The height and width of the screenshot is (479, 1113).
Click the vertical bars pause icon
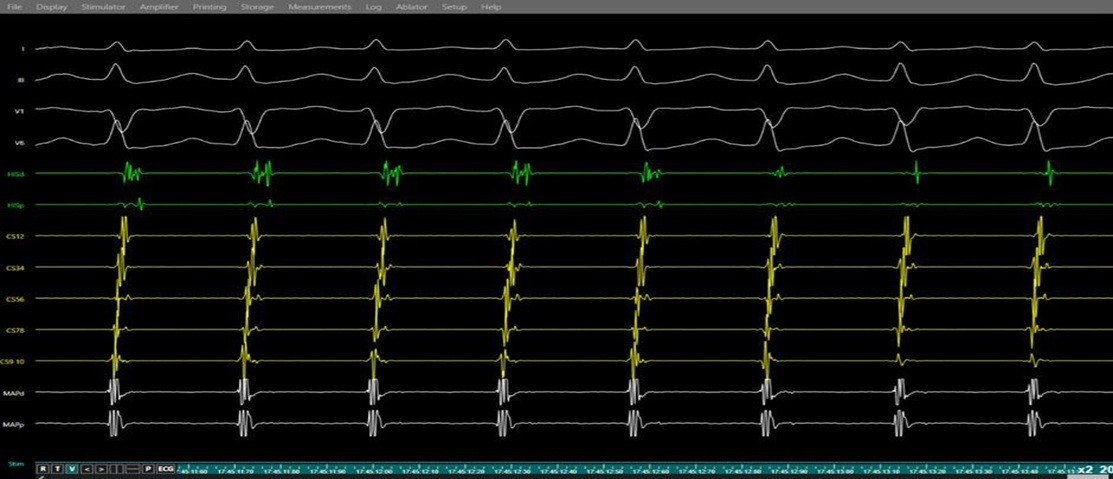coord(117,468)
